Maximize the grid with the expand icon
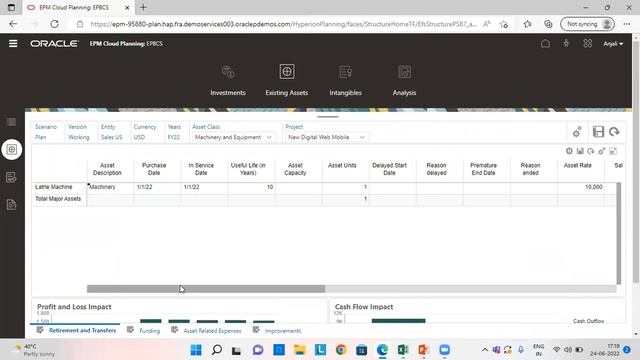Screen dimensions: 640x360 tap(613, 151)
